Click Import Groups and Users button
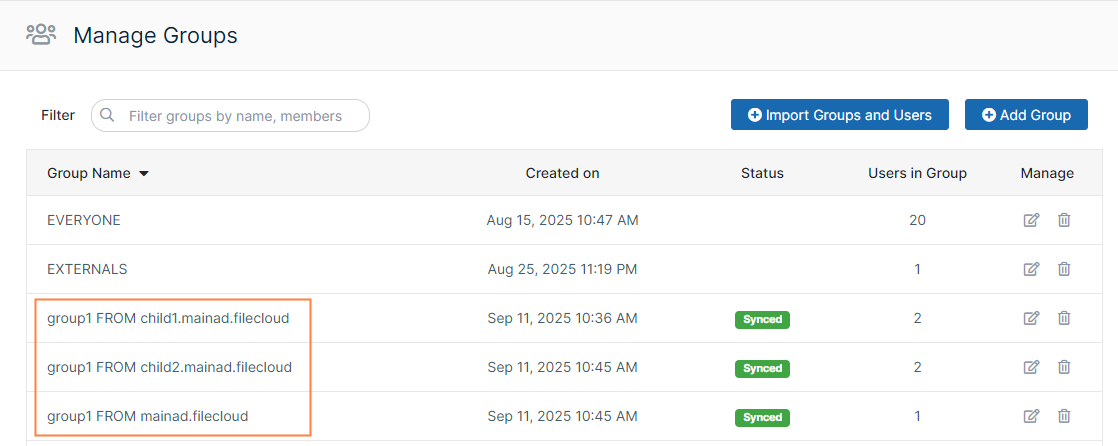Viewport: 1118px width, 446px height. tap(840, 115)
